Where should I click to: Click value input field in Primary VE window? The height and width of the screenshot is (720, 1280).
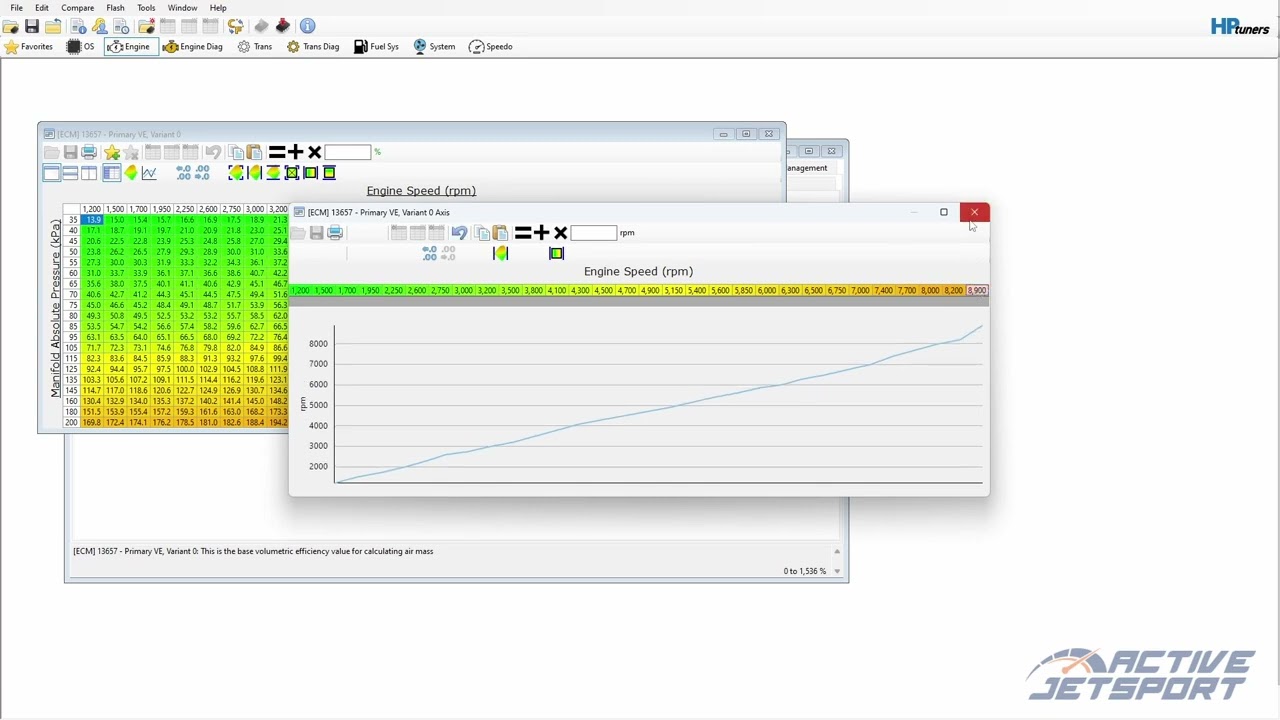347,152
